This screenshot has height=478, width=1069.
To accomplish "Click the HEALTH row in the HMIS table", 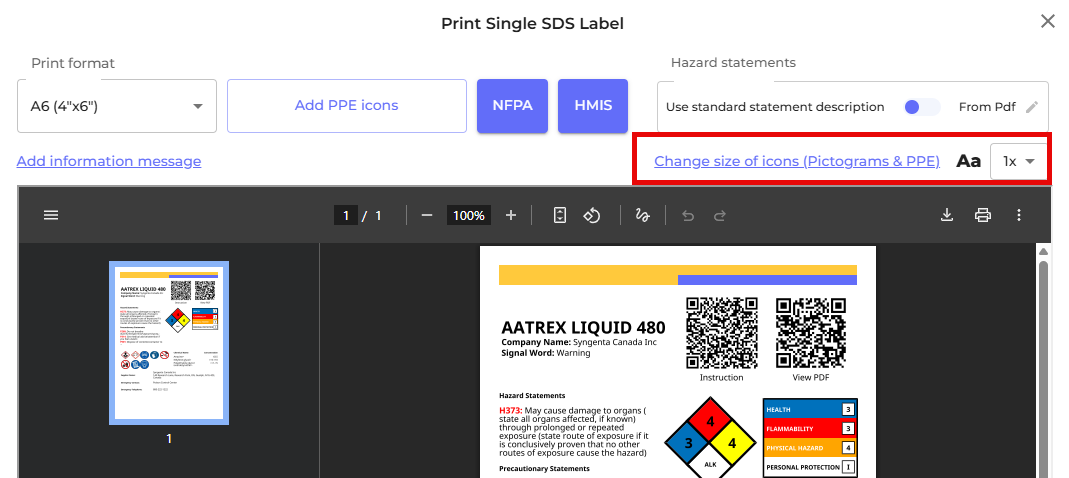I will click(x=810, y=410).
